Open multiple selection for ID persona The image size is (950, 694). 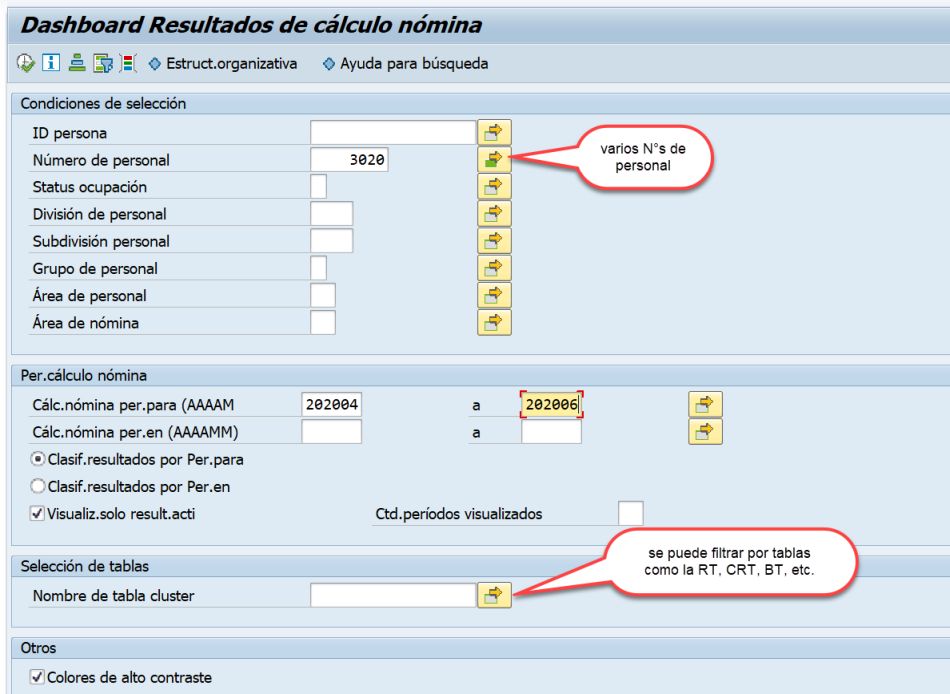tap(494, 132)
